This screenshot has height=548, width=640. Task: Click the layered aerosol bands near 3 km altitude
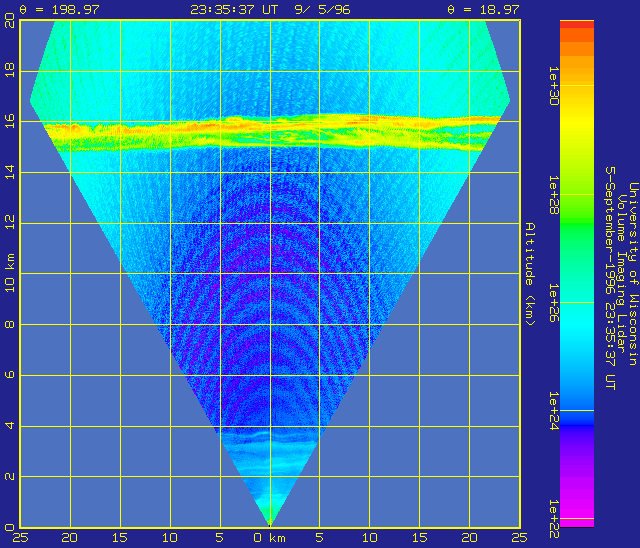[269, 449]
